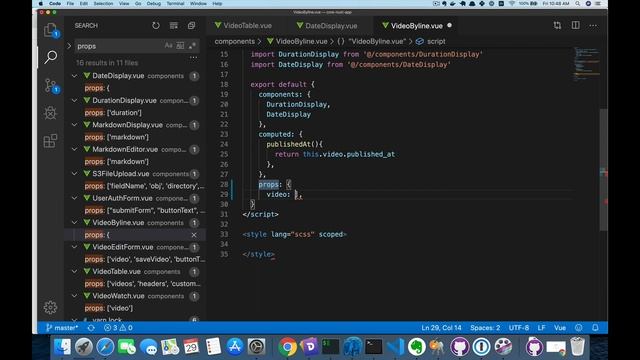Collapse VideoEditForm.vue search result

tap(75, 247)
